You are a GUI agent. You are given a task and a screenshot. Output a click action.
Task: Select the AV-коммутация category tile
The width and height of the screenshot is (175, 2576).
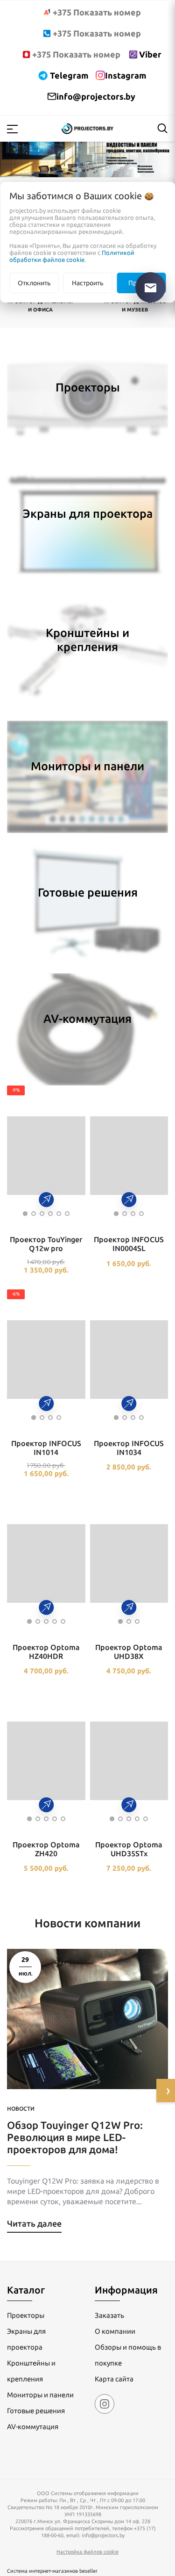(87, 1019)
